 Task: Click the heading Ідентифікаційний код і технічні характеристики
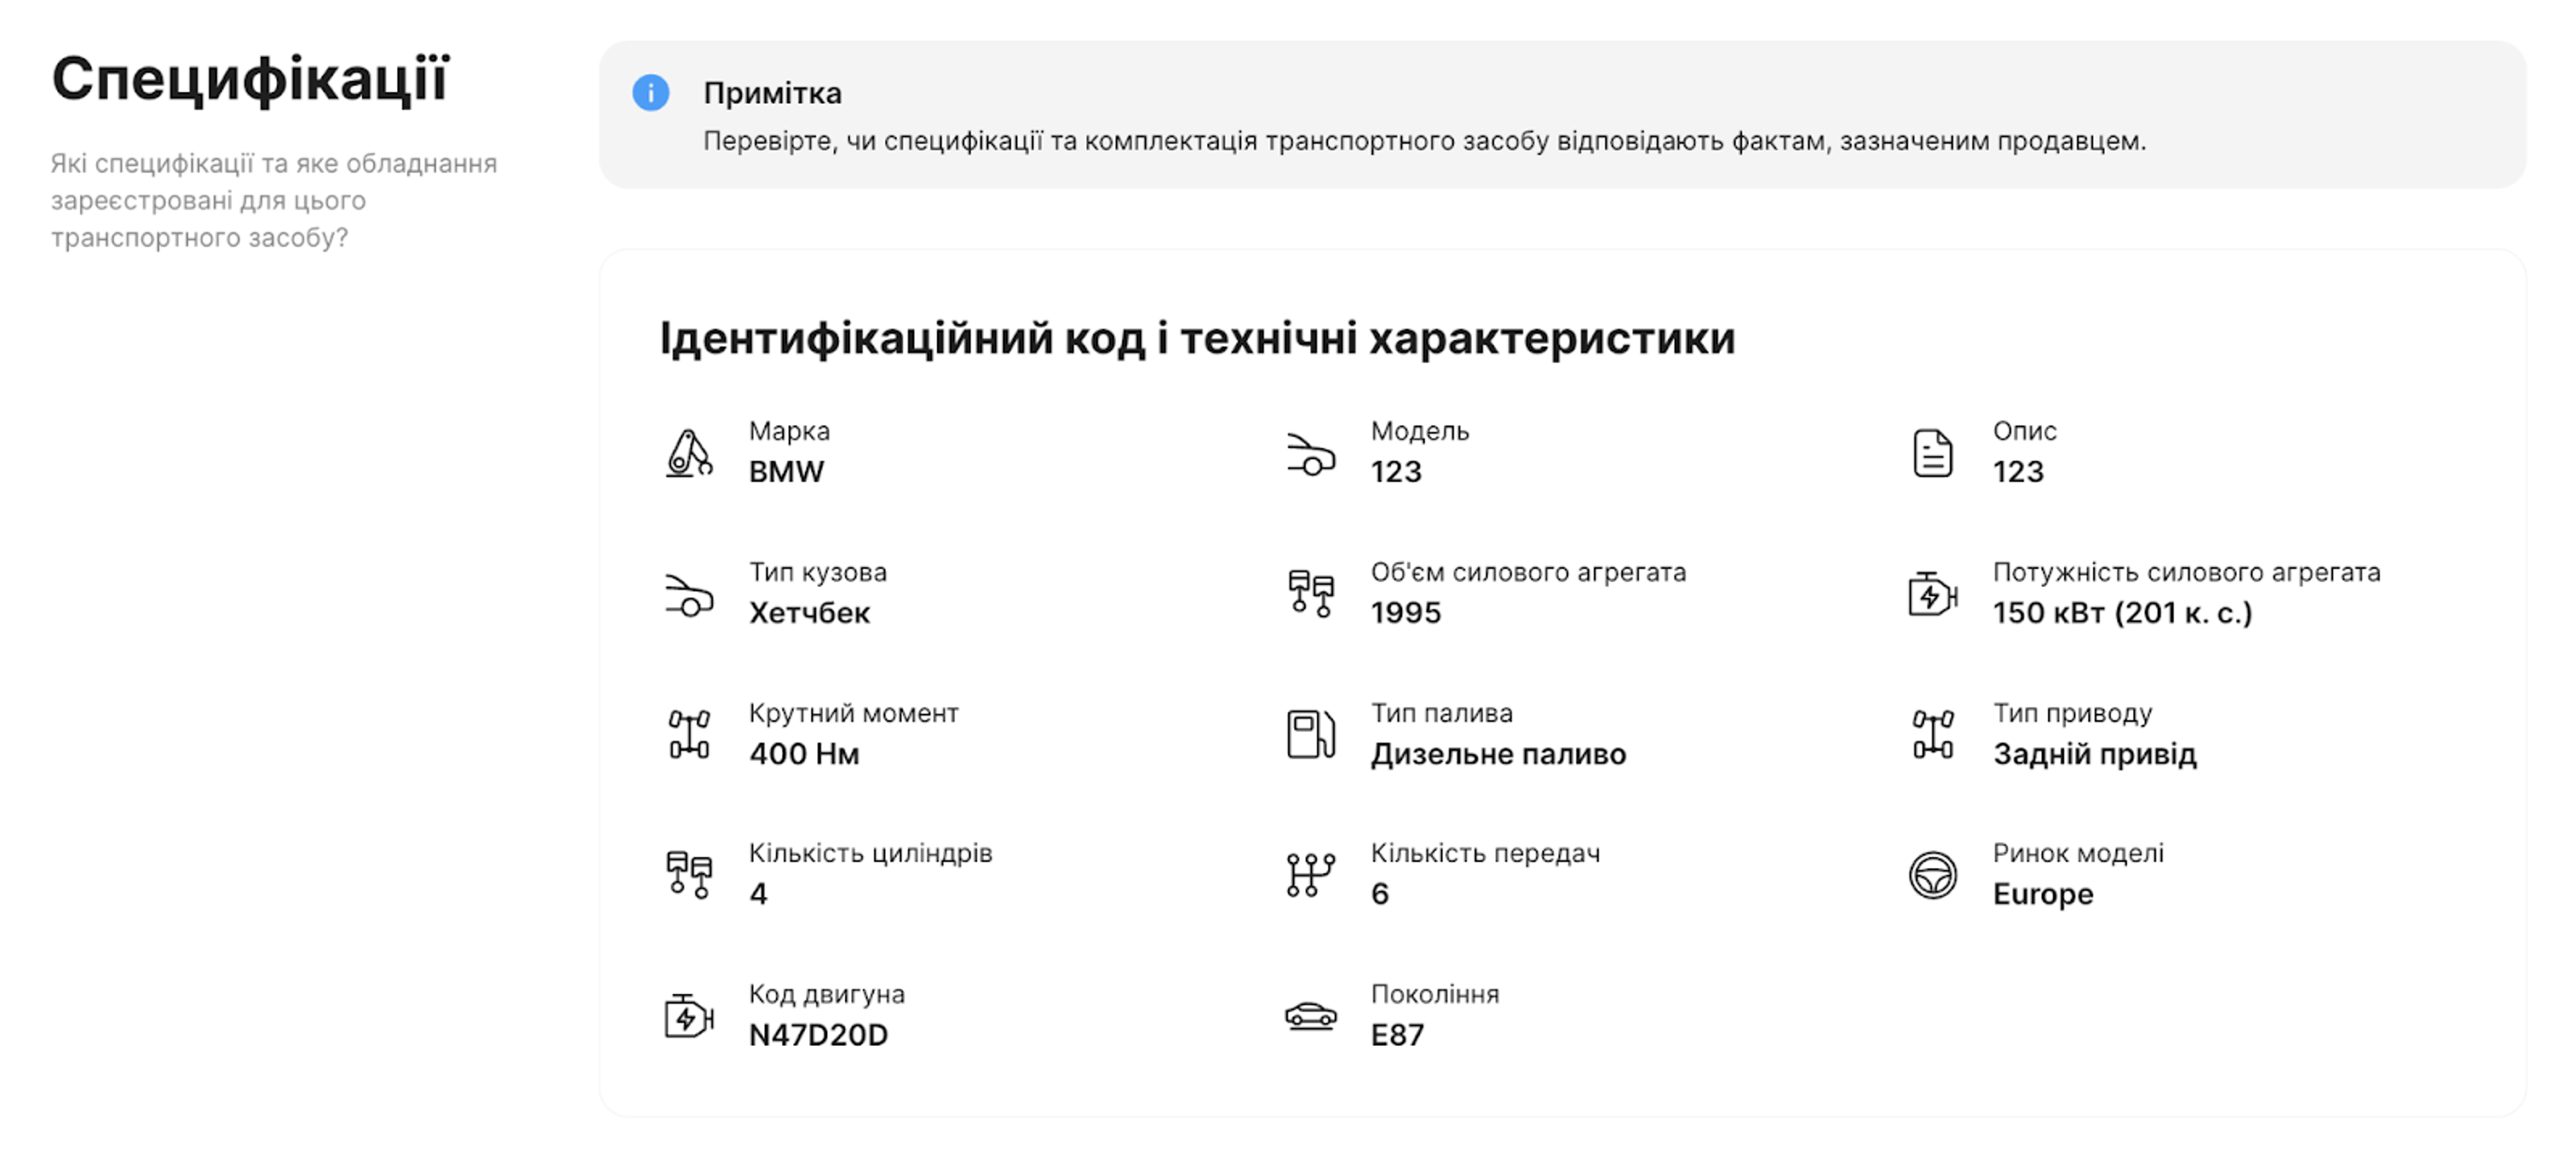tap(1197, 338)
